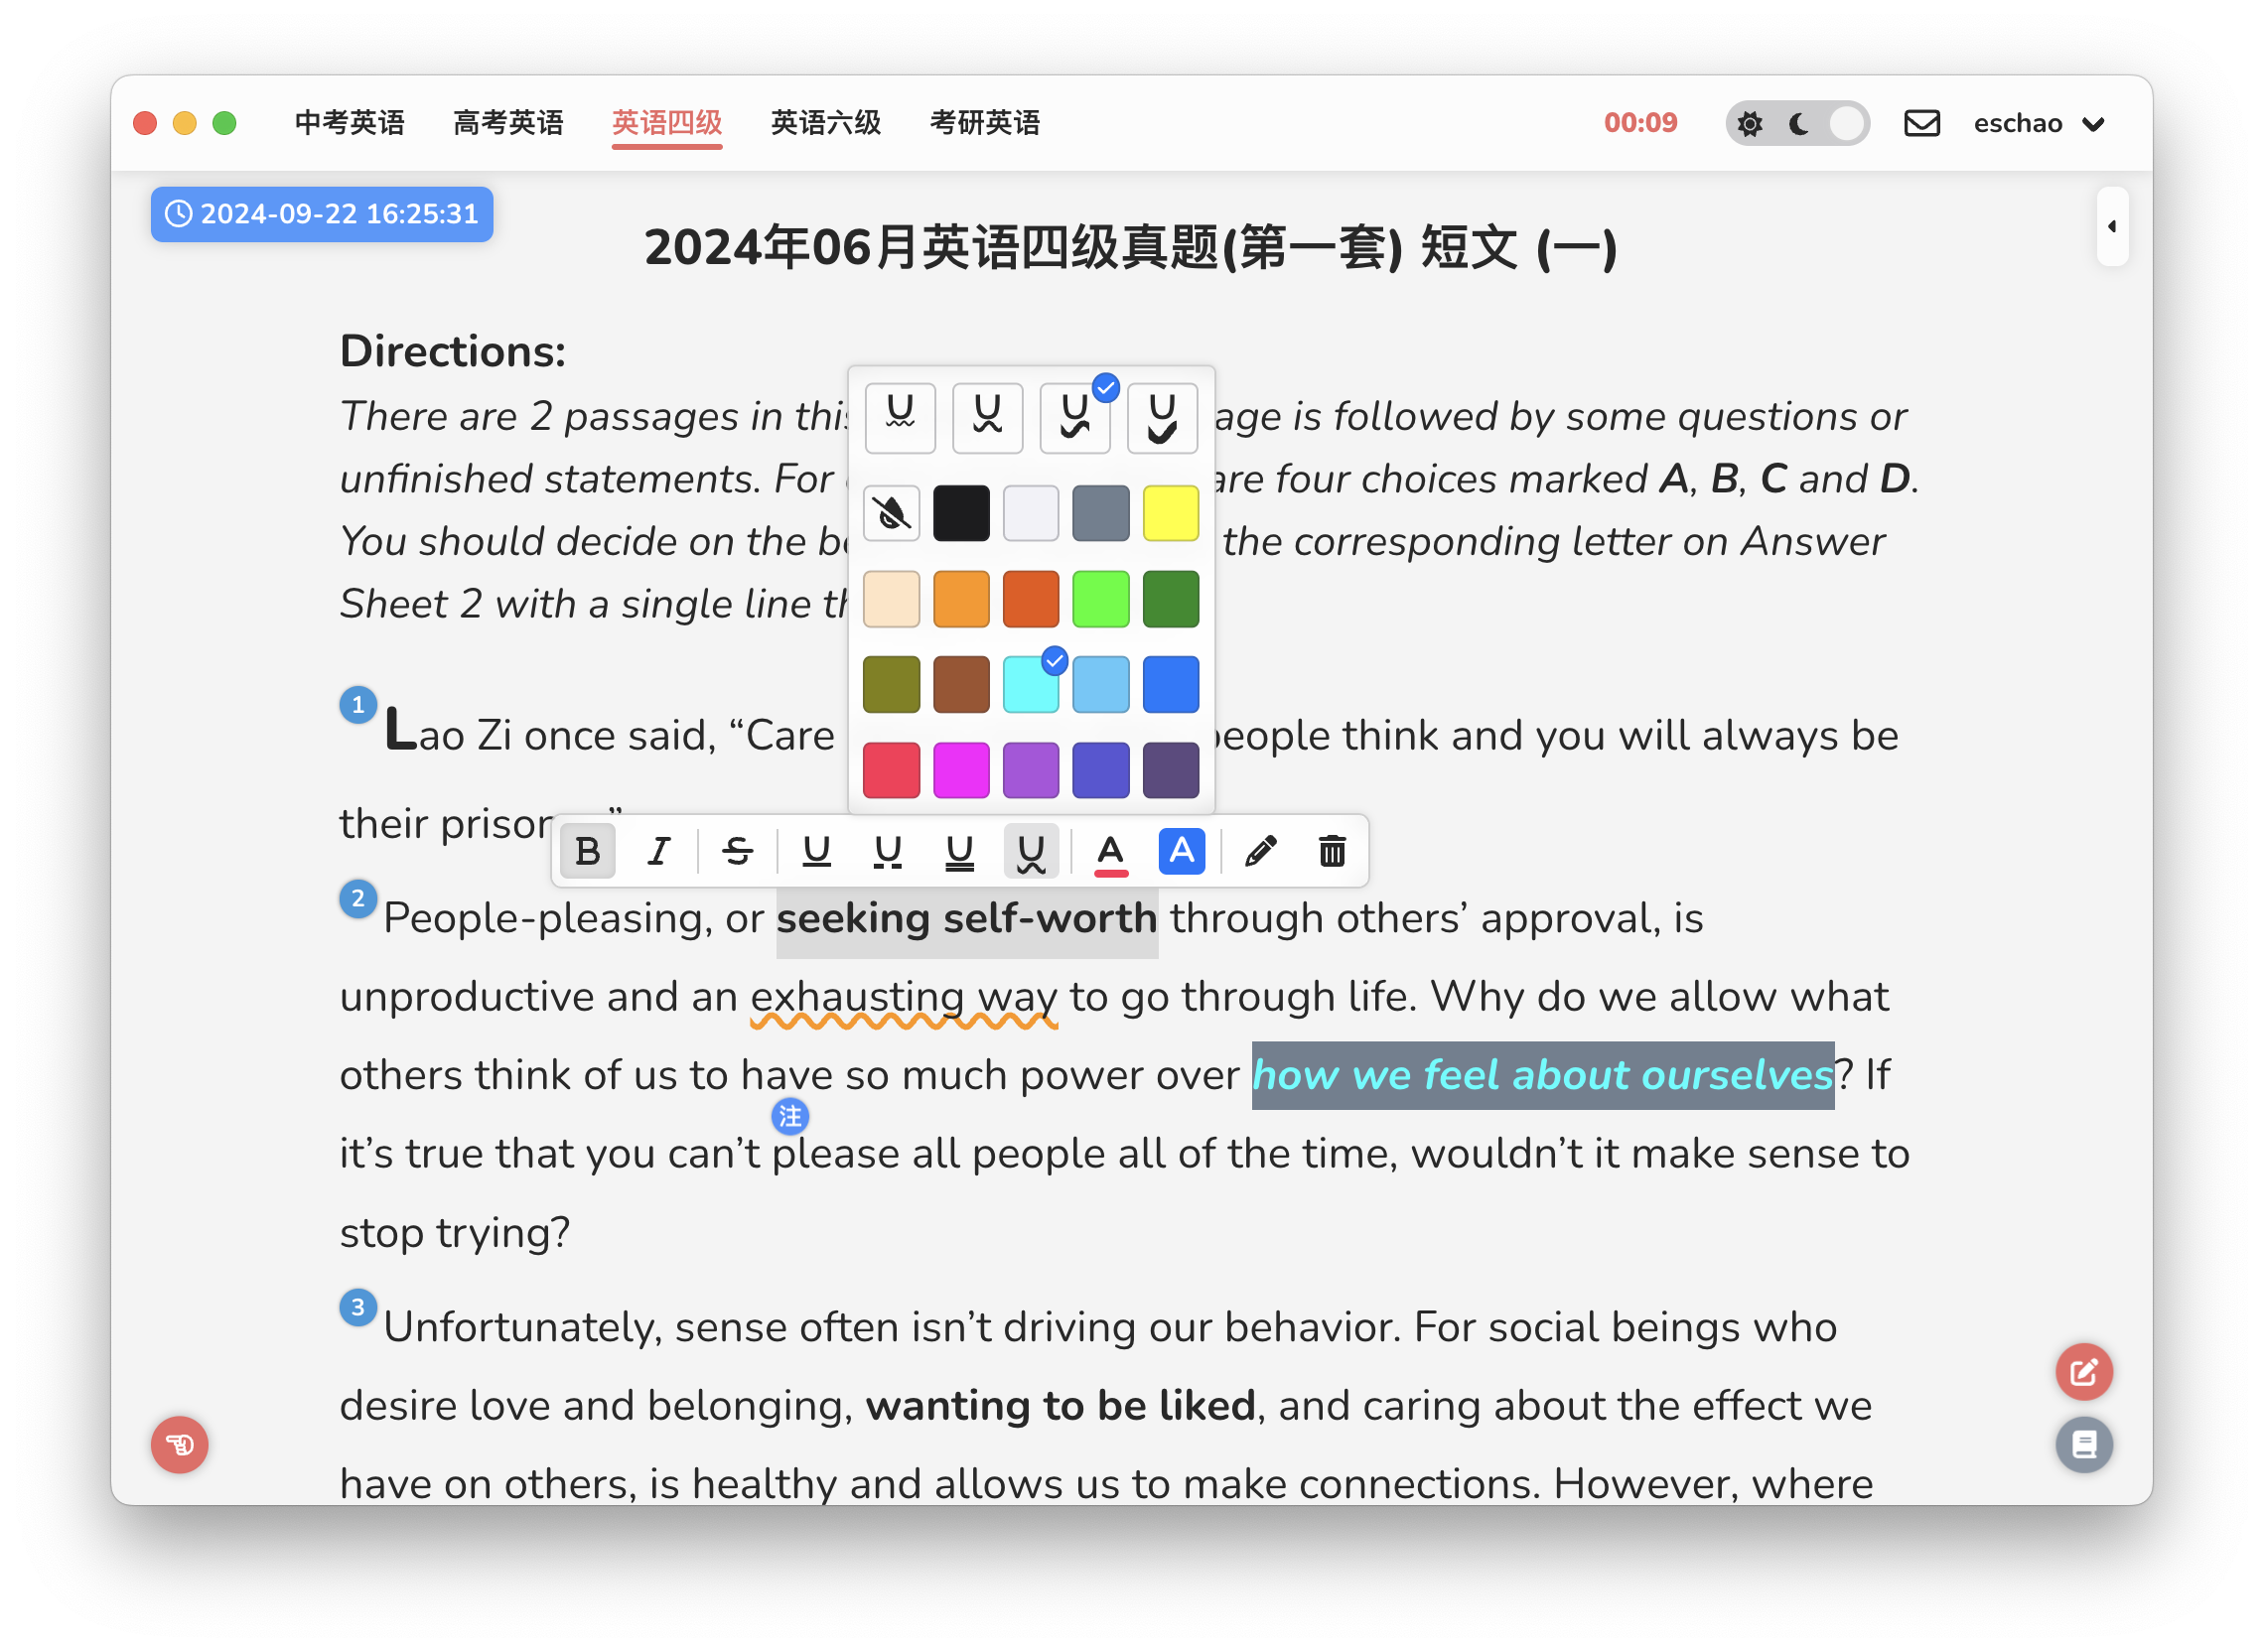Pick the bright green color swatch
Screen dimensions: 2264x1652
(x=1101, y=599)
